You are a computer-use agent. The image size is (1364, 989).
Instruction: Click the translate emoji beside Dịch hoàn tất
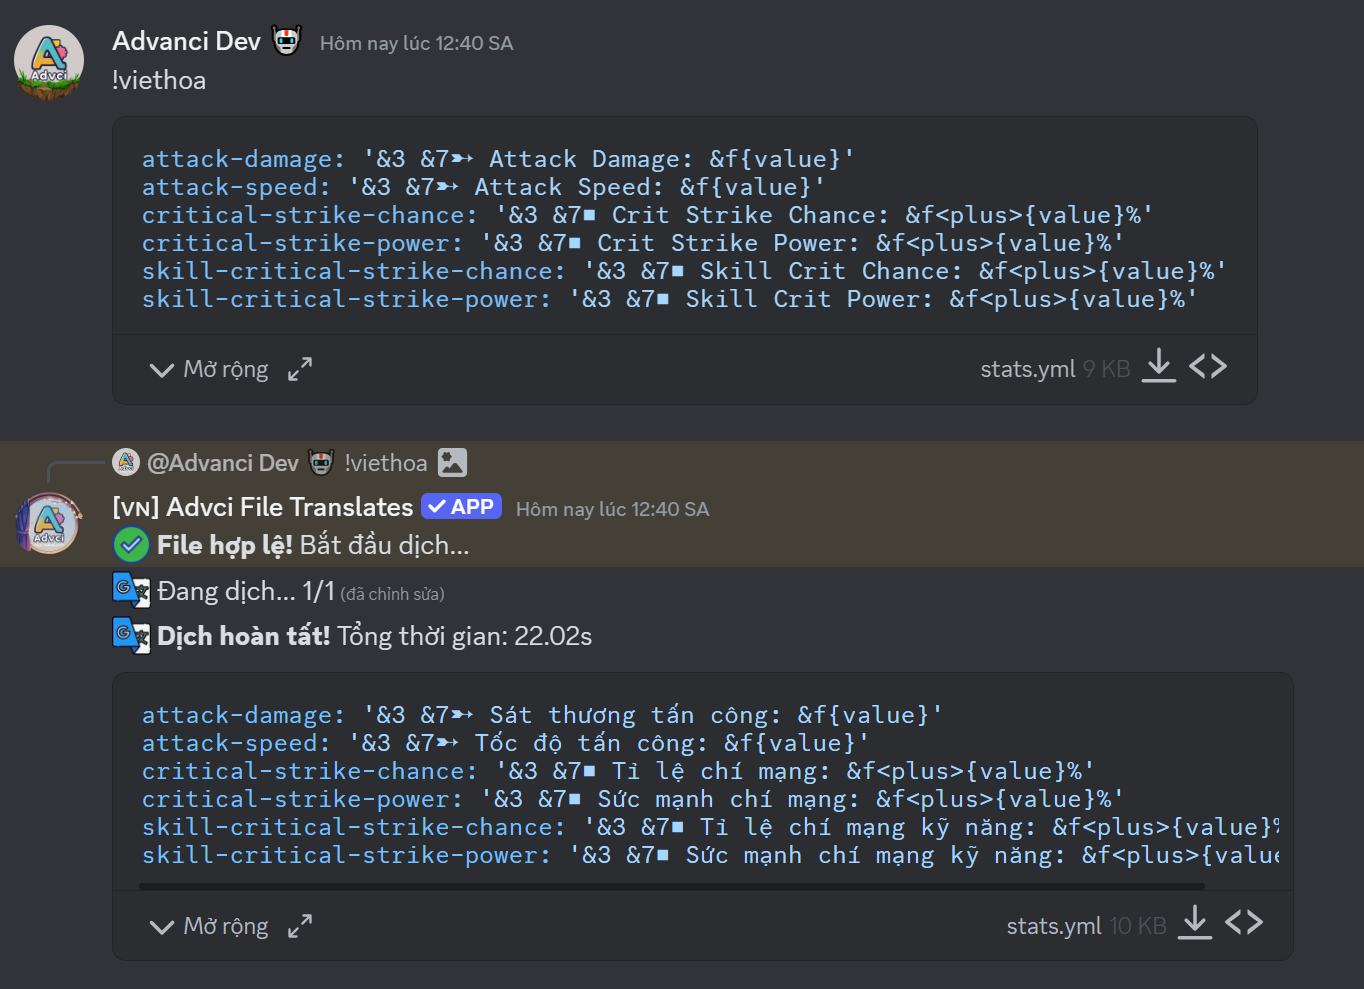(131, 636)
